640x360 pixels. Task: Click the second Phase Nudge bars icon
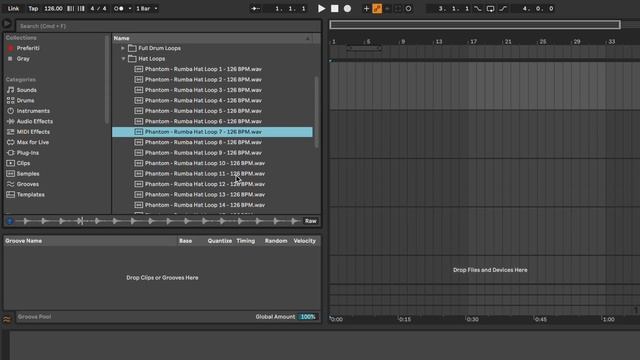click(x=81, y=9)
